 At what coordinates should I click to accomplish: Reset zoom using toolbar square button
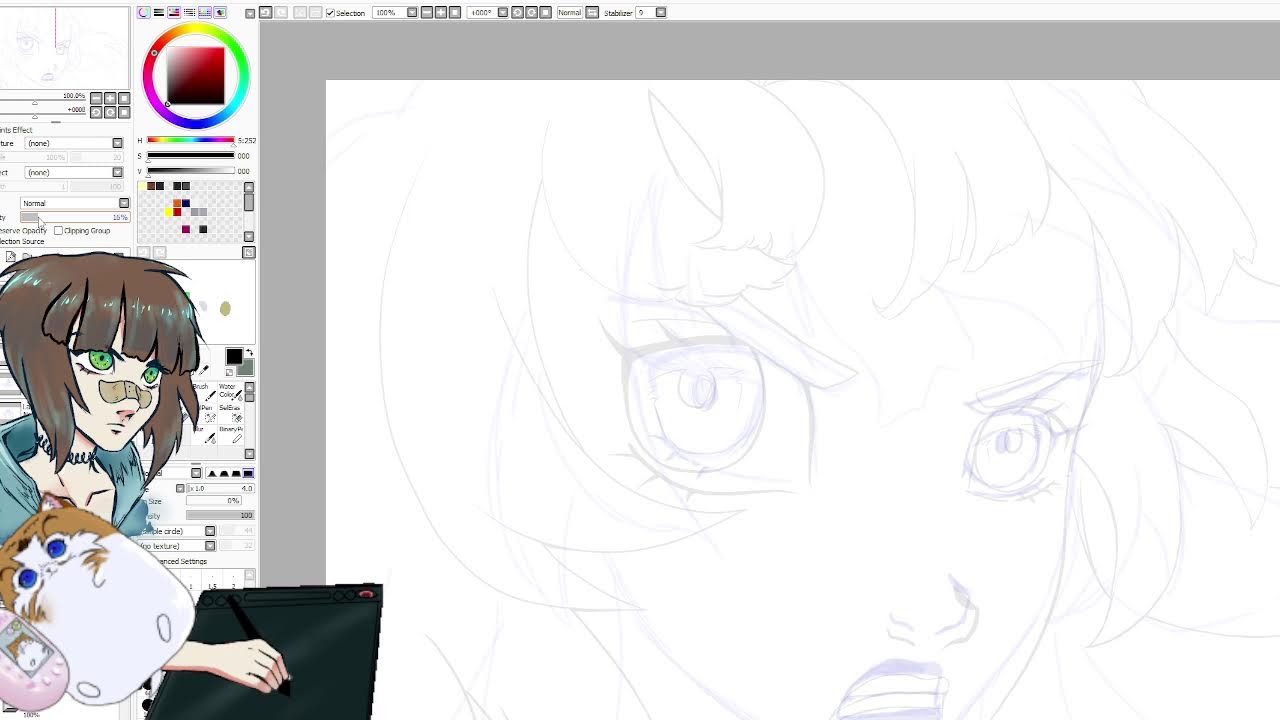455,12
